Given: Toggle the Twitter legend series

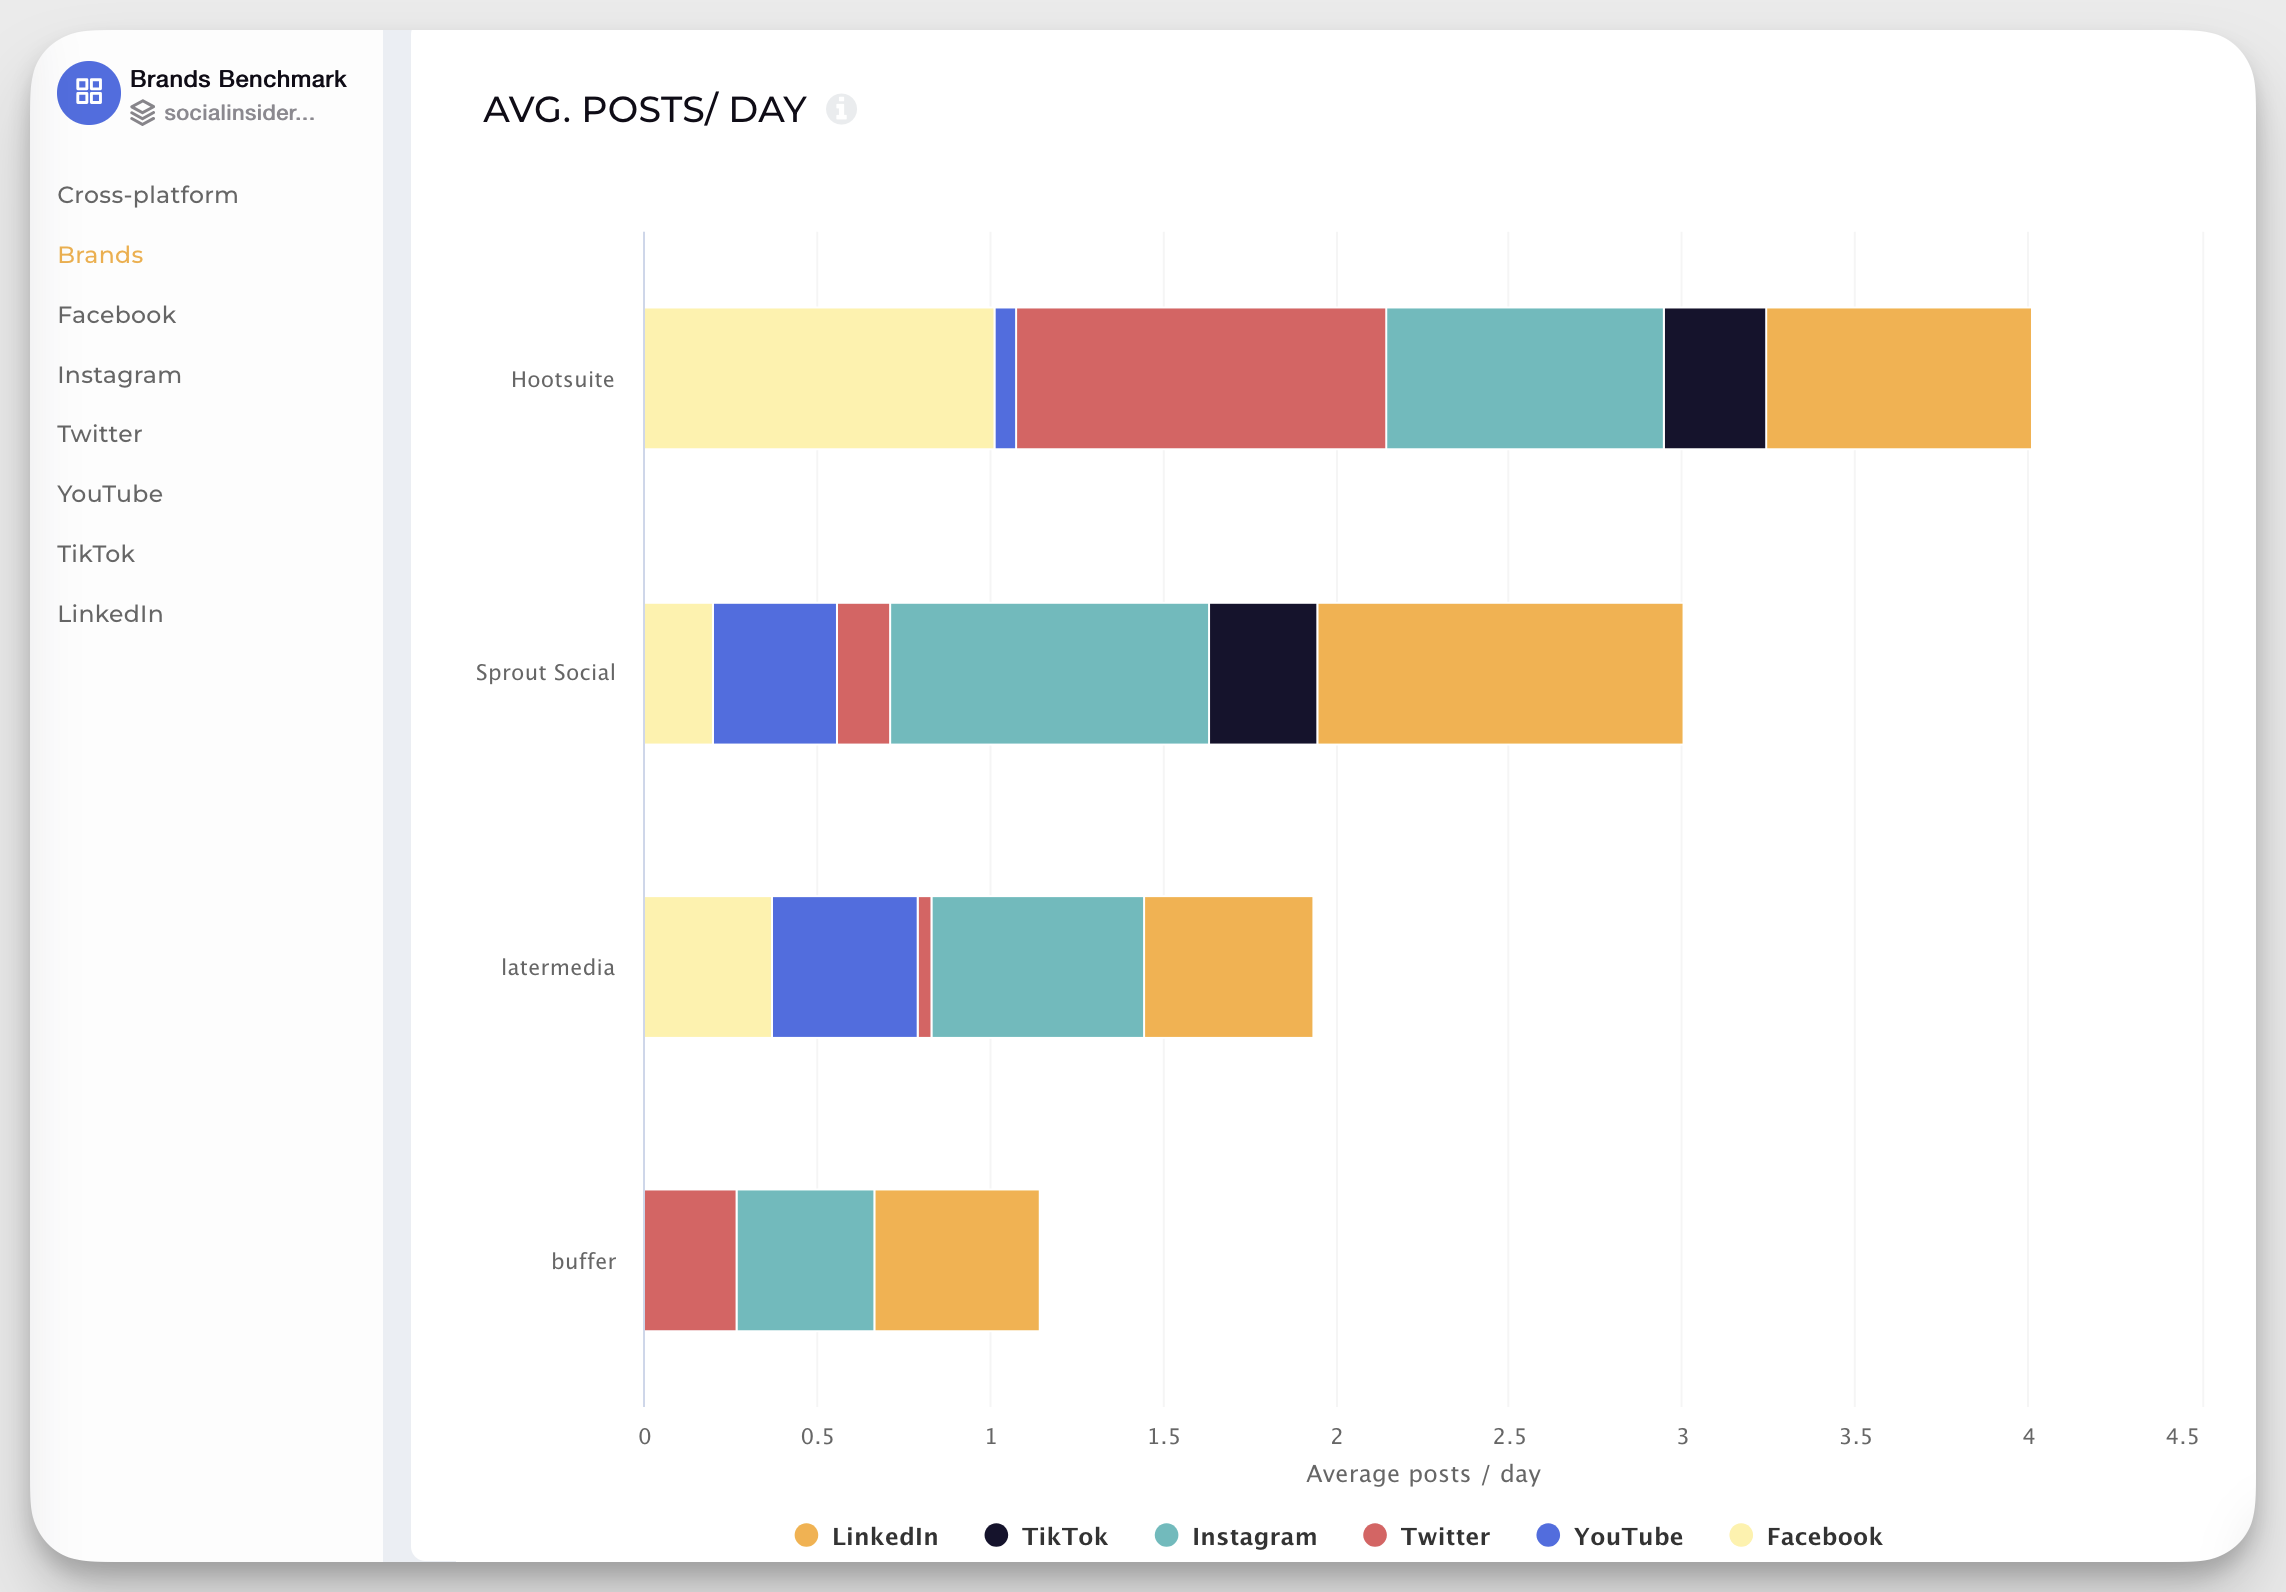Looking at the screenshot, I should pos(1427,1536).
